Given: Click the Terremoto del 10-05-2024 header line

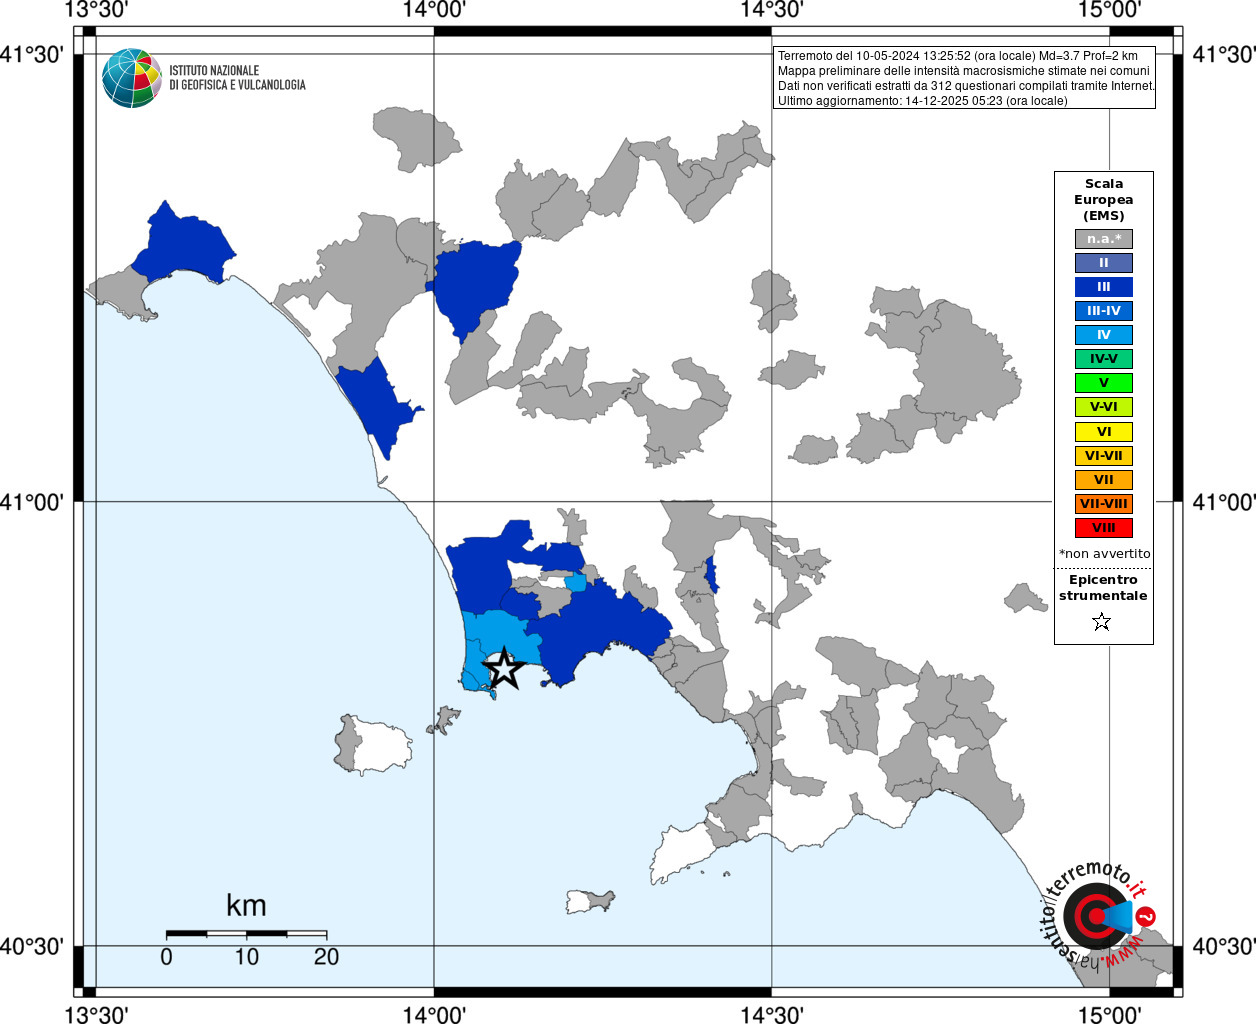Looking at the screenshot, I should (958, 56).
